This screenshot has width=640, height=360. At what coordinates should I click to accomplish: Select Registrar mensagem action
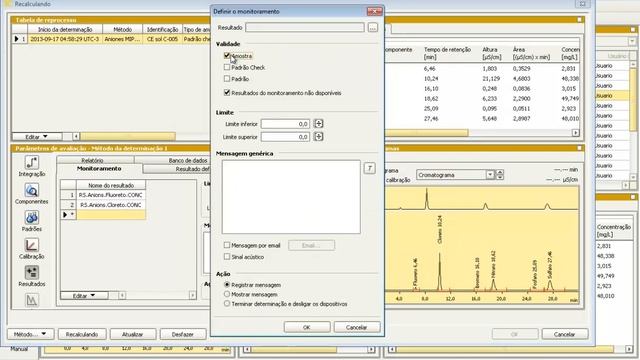click(227, 284)
